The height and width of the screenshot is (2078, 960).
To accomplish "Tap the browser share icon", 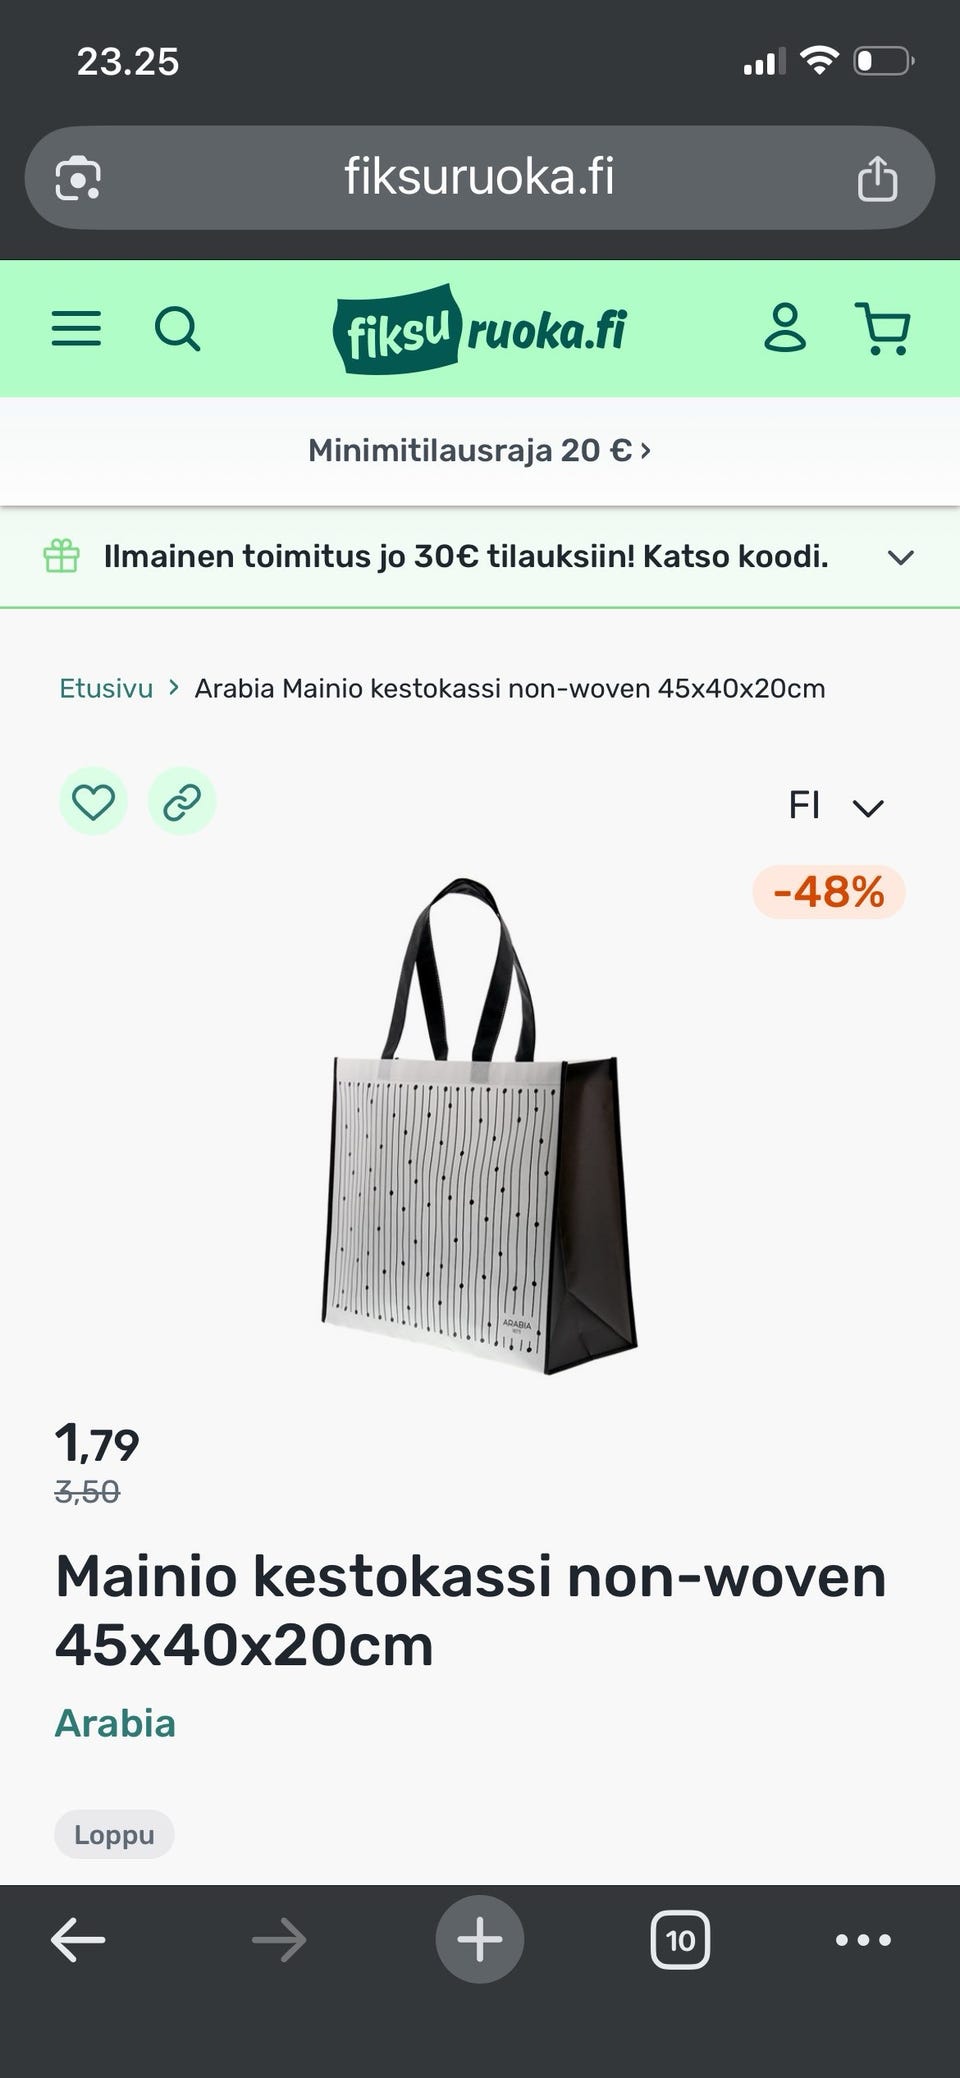I will coord(877,179).
